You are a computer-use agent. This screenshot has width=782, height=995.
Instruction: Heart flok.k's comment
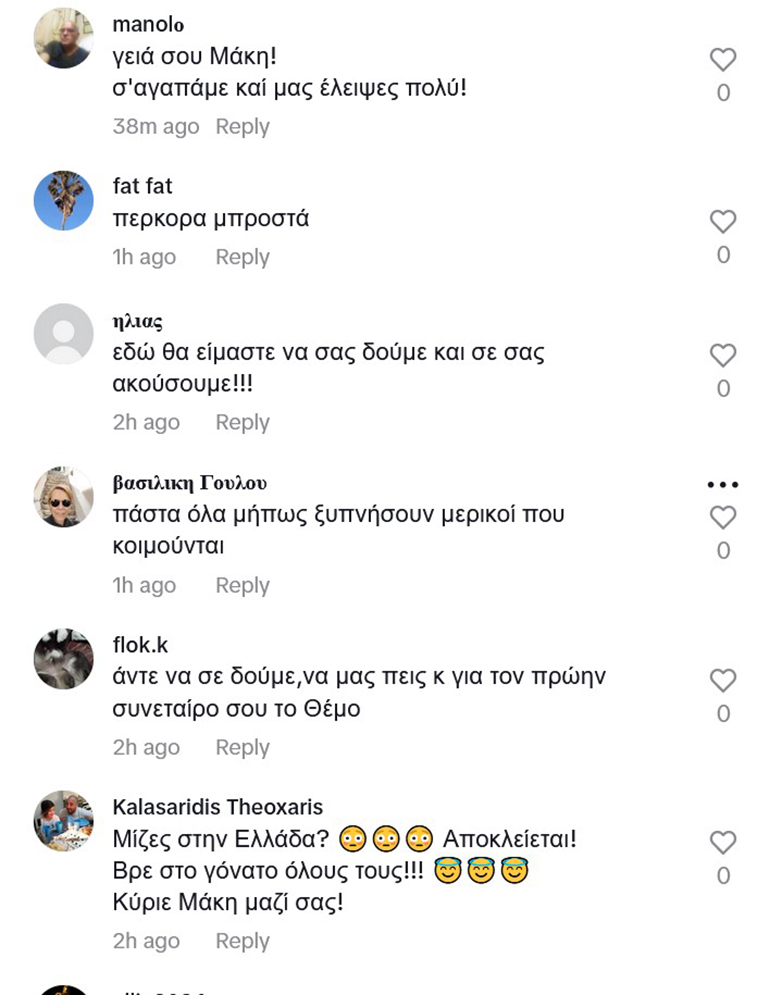[723, 681]
